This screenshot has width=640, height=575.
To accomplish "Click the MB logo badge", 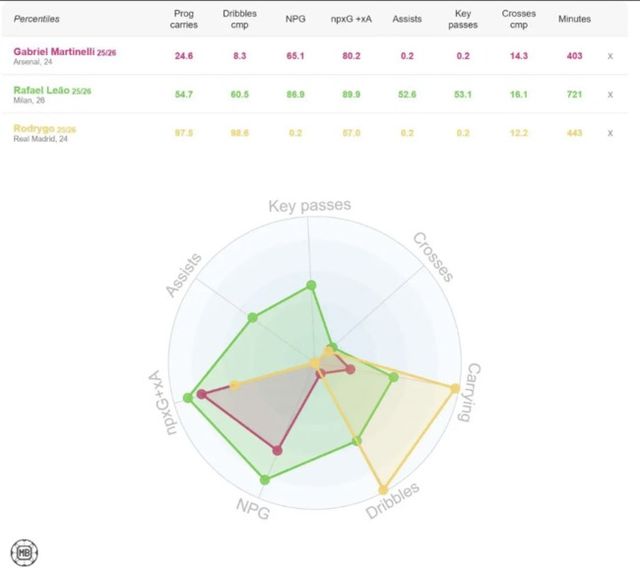I will point(24,552).
